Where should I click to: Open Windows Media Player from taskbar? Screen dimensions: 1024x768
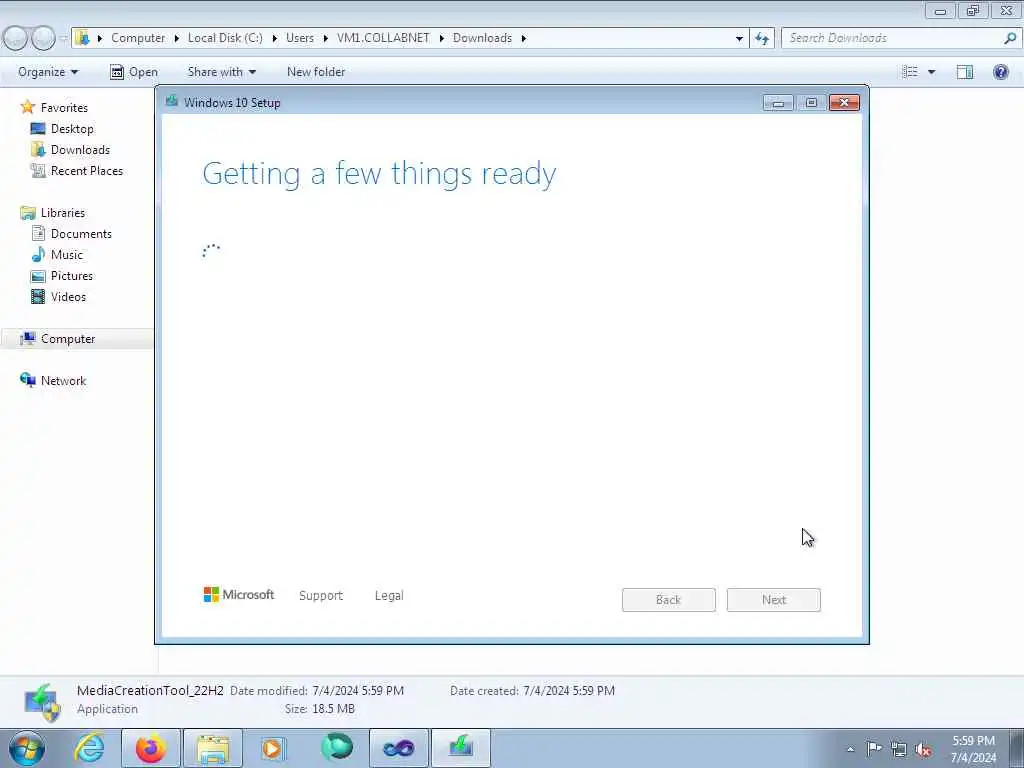click(x=274, y=748)
